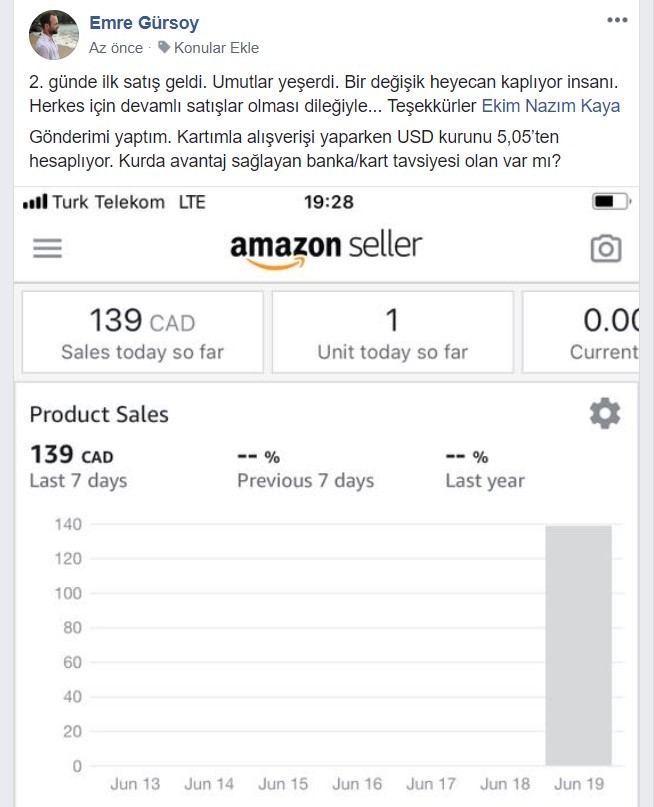Open Ekim Nazım Kaya tagged profile link
This screenshot has width=654, height=807.
click(x=551, y=106)
